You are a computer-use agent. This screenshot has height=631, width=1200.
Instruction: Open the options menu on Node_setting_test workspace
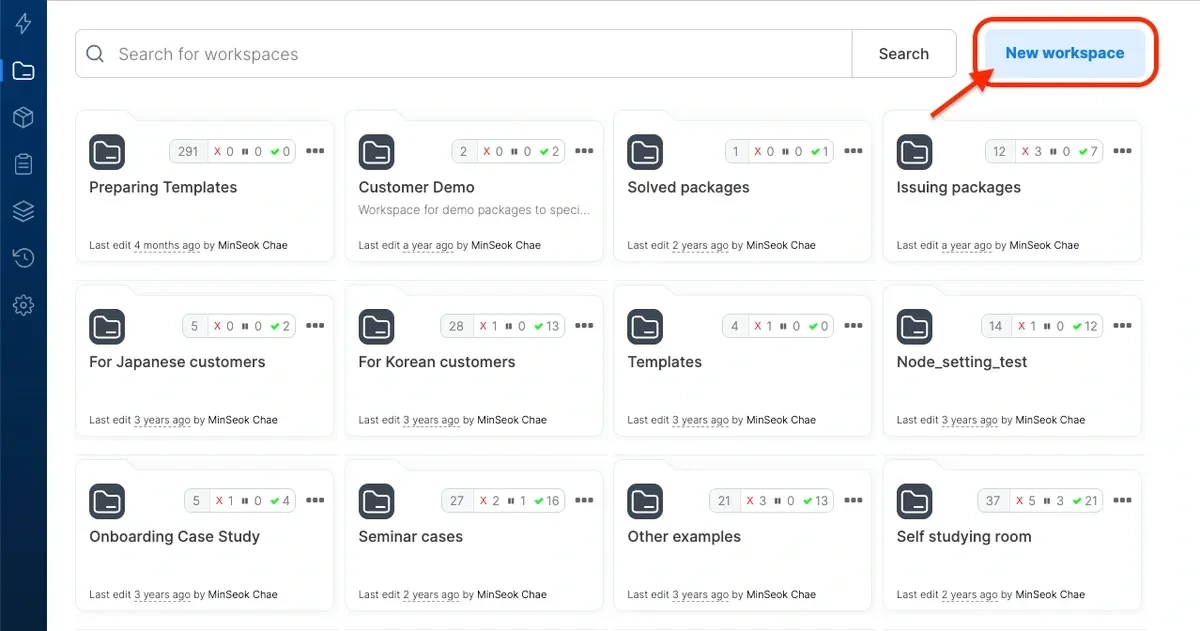pyautogui.click(x=1122, y=325)
